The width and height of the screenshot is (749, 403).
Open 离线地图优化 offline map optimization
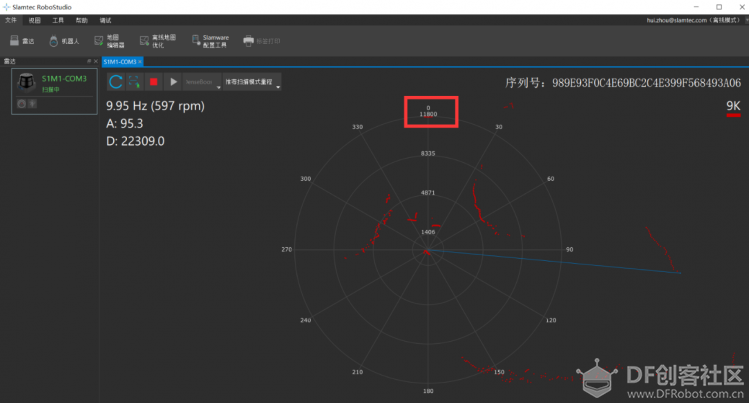coord(158,41)
